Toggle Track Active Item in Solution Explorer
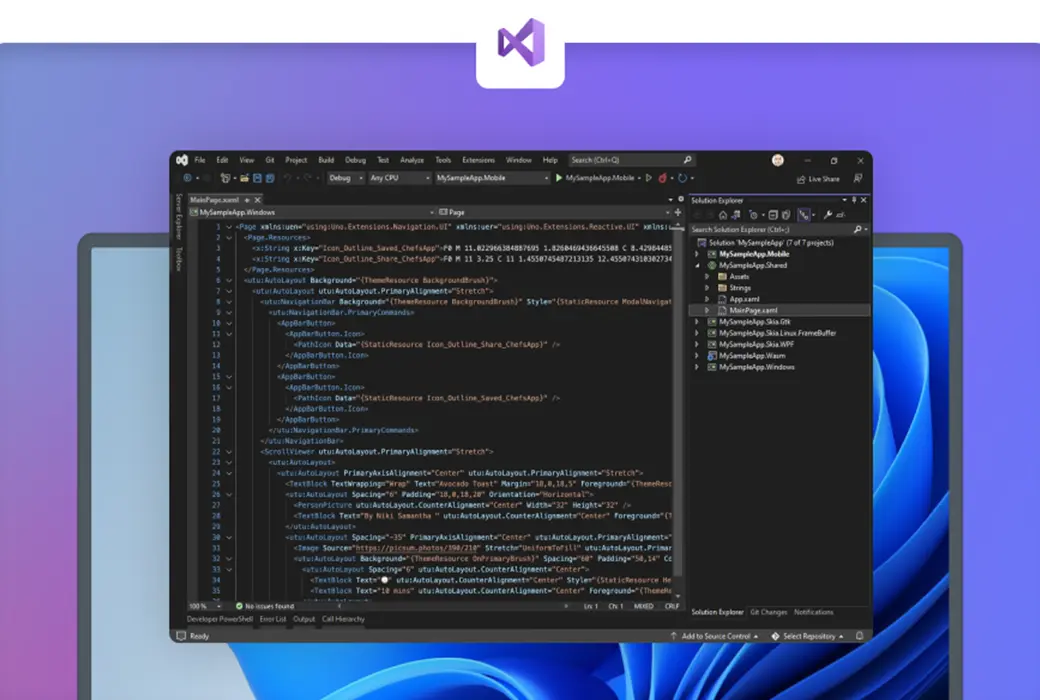 (804, 214)
